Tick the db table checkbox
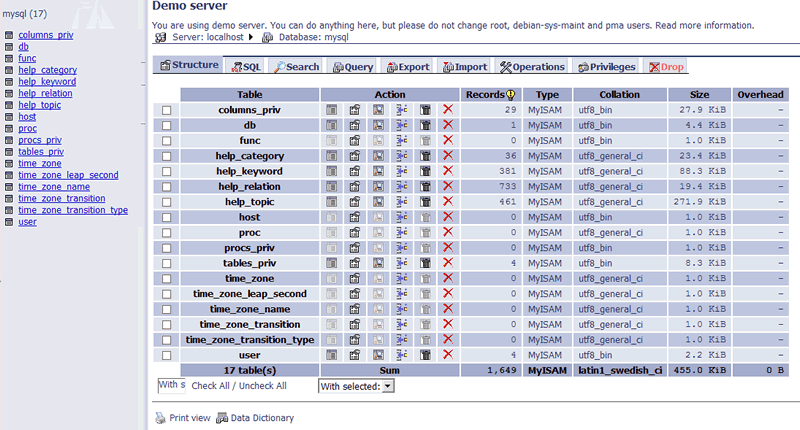This screenshot has width=800, height=430. 166,125
